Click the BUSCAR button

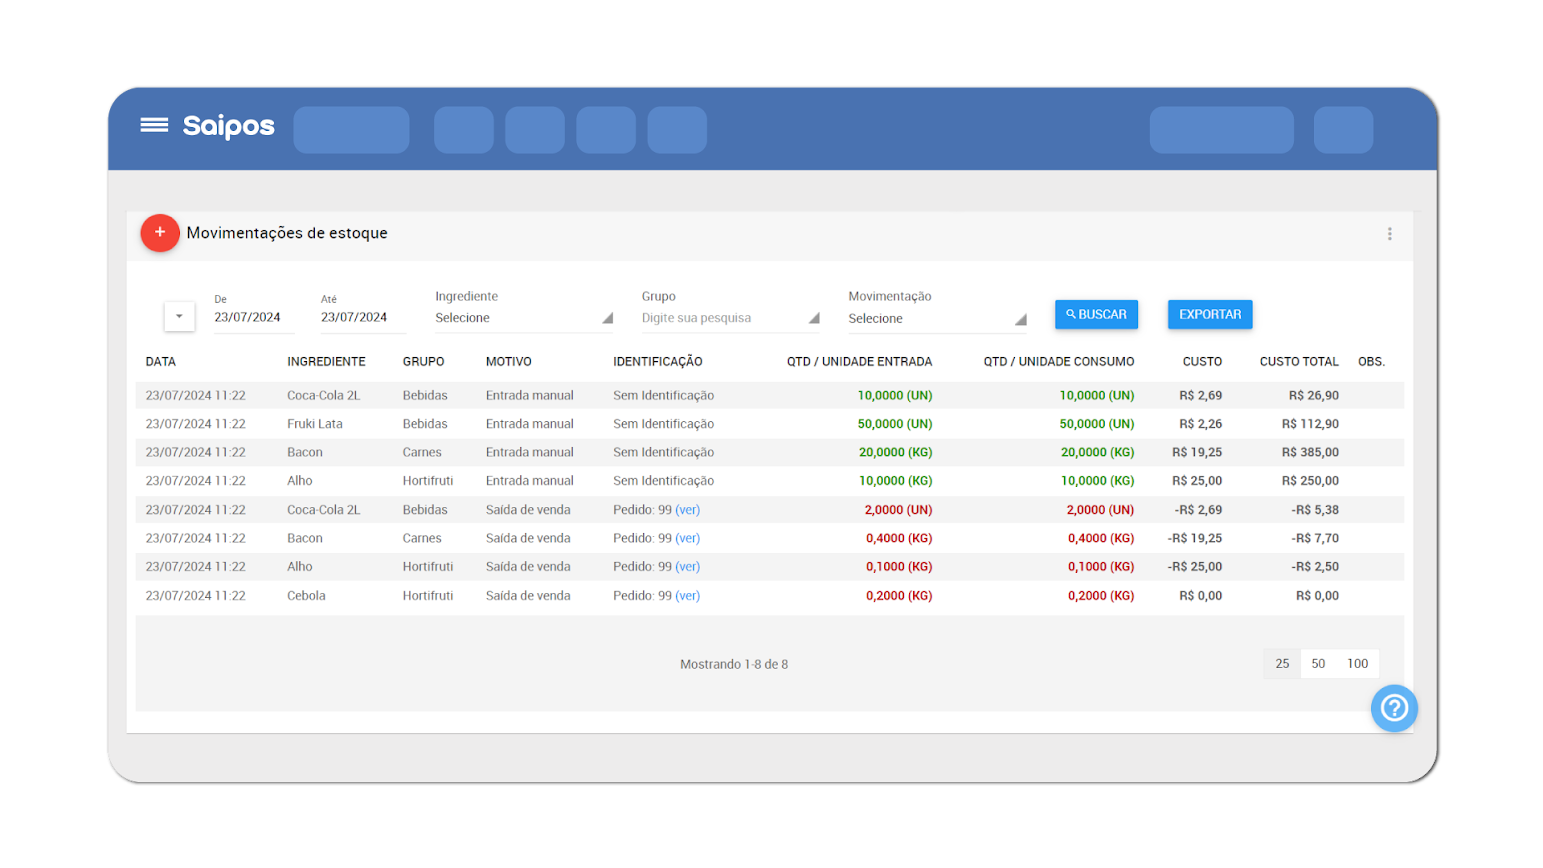pyautogui.click(x=1096, y=314)
